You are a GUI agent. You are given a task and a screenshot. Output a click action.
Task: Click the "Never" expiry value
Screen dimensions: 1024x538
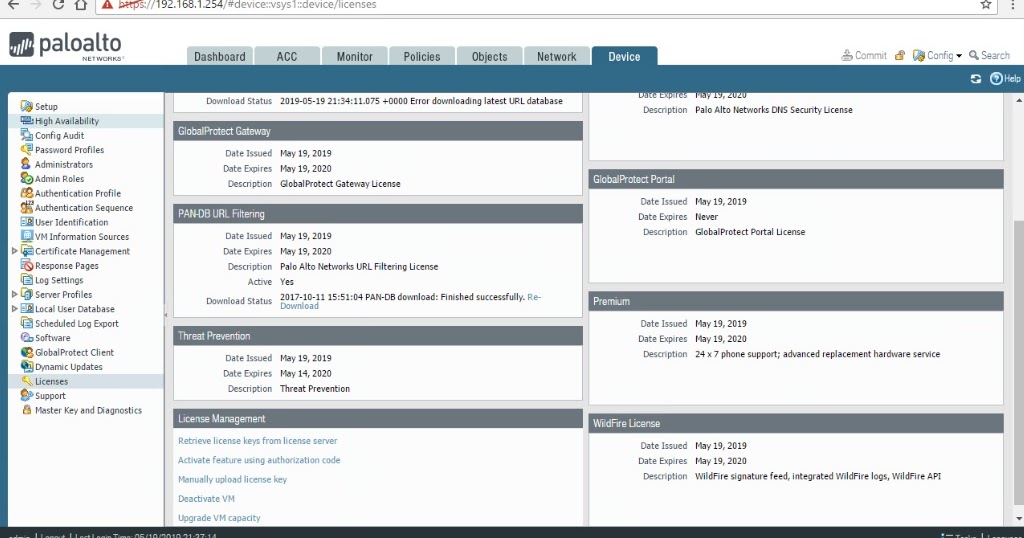coord(706,217)
